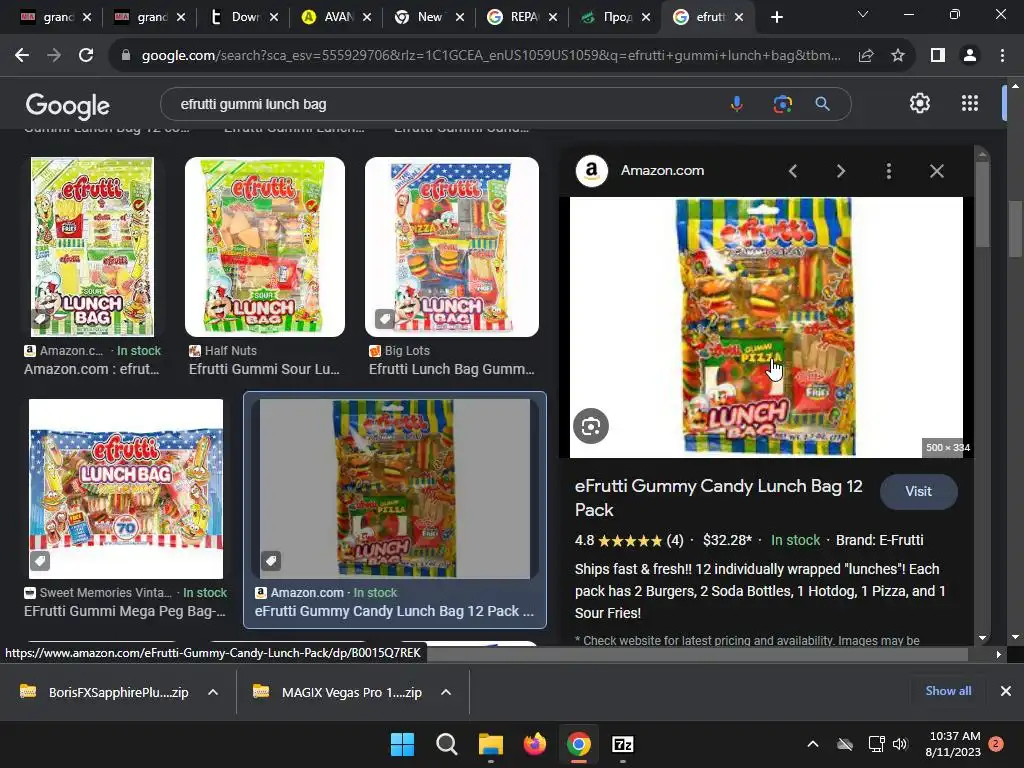
Task: Submit search with magnifying glass icon
Action: [822, 104]
